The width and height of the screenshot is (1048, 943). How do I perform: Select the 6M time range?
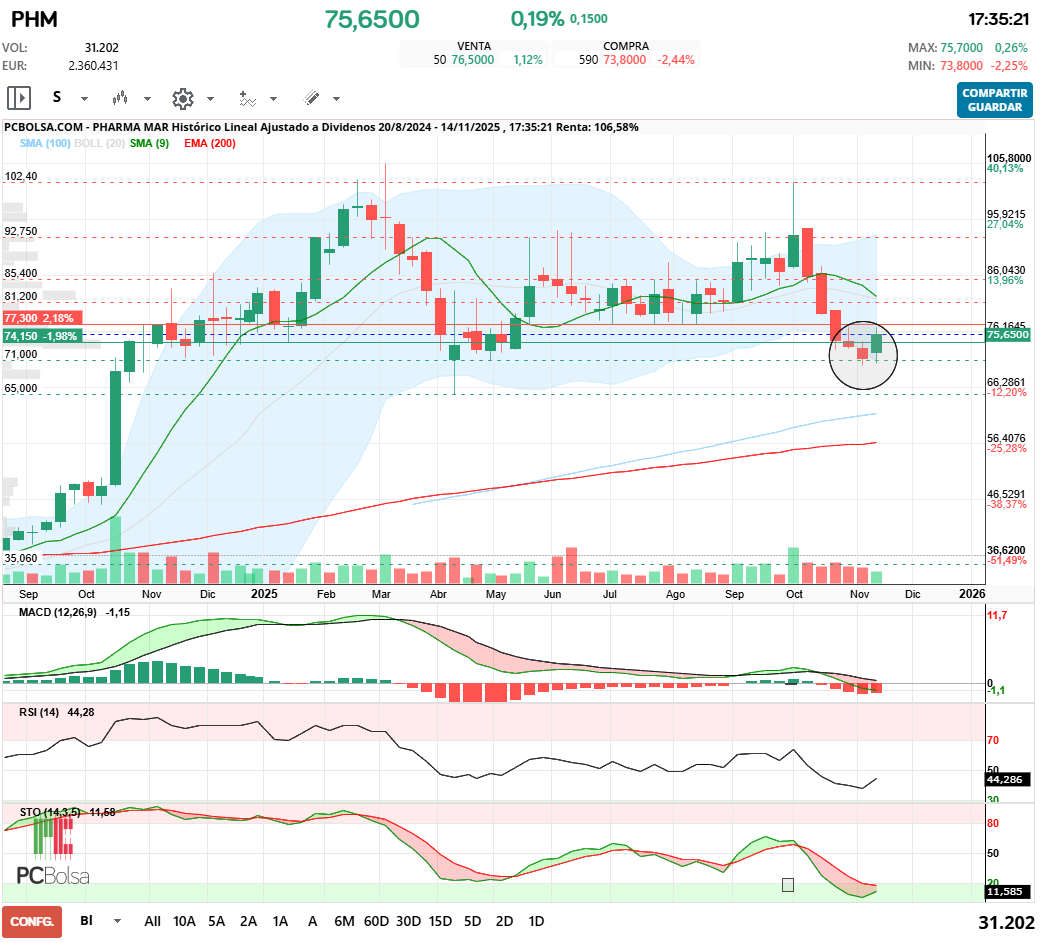[x=344, y=921]
